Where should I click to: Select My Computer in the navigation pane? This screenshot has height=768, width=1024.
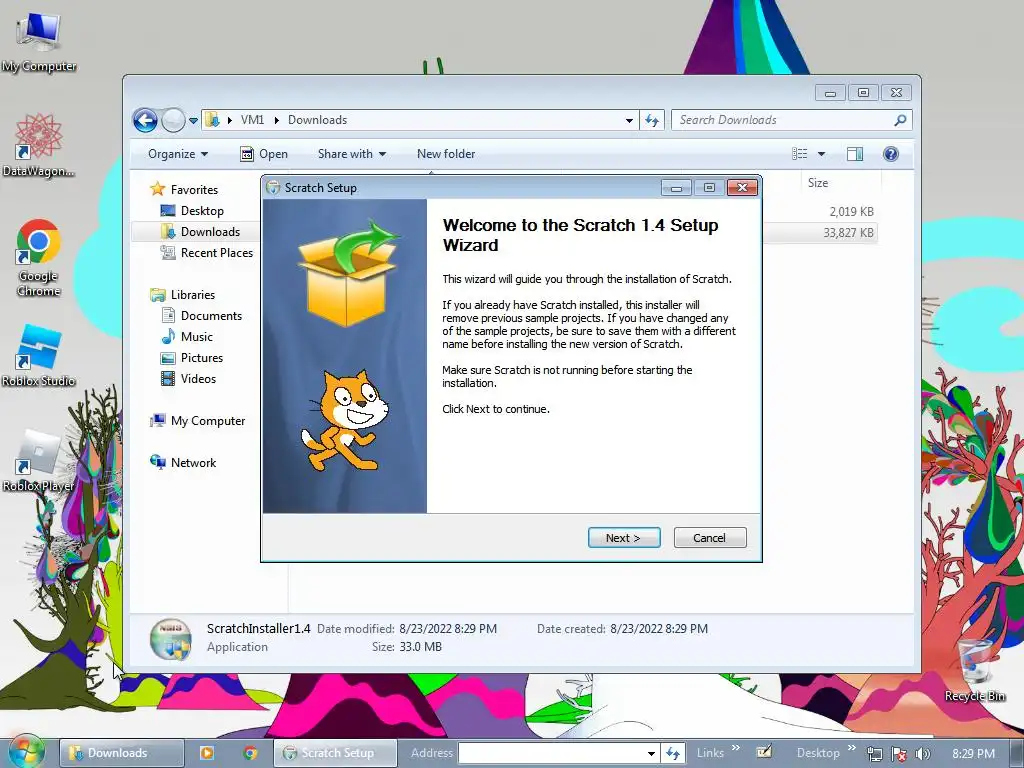click(208, 421)
